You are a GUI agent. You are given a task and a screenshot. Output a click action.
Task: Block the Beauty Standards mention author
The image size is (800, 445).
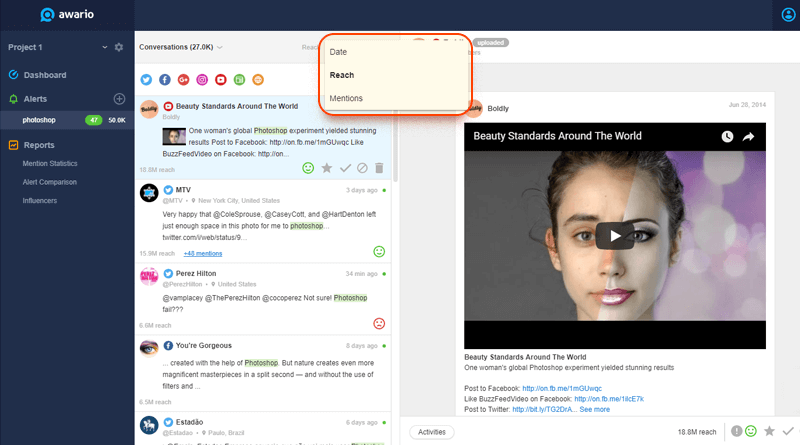click(362, 168)
